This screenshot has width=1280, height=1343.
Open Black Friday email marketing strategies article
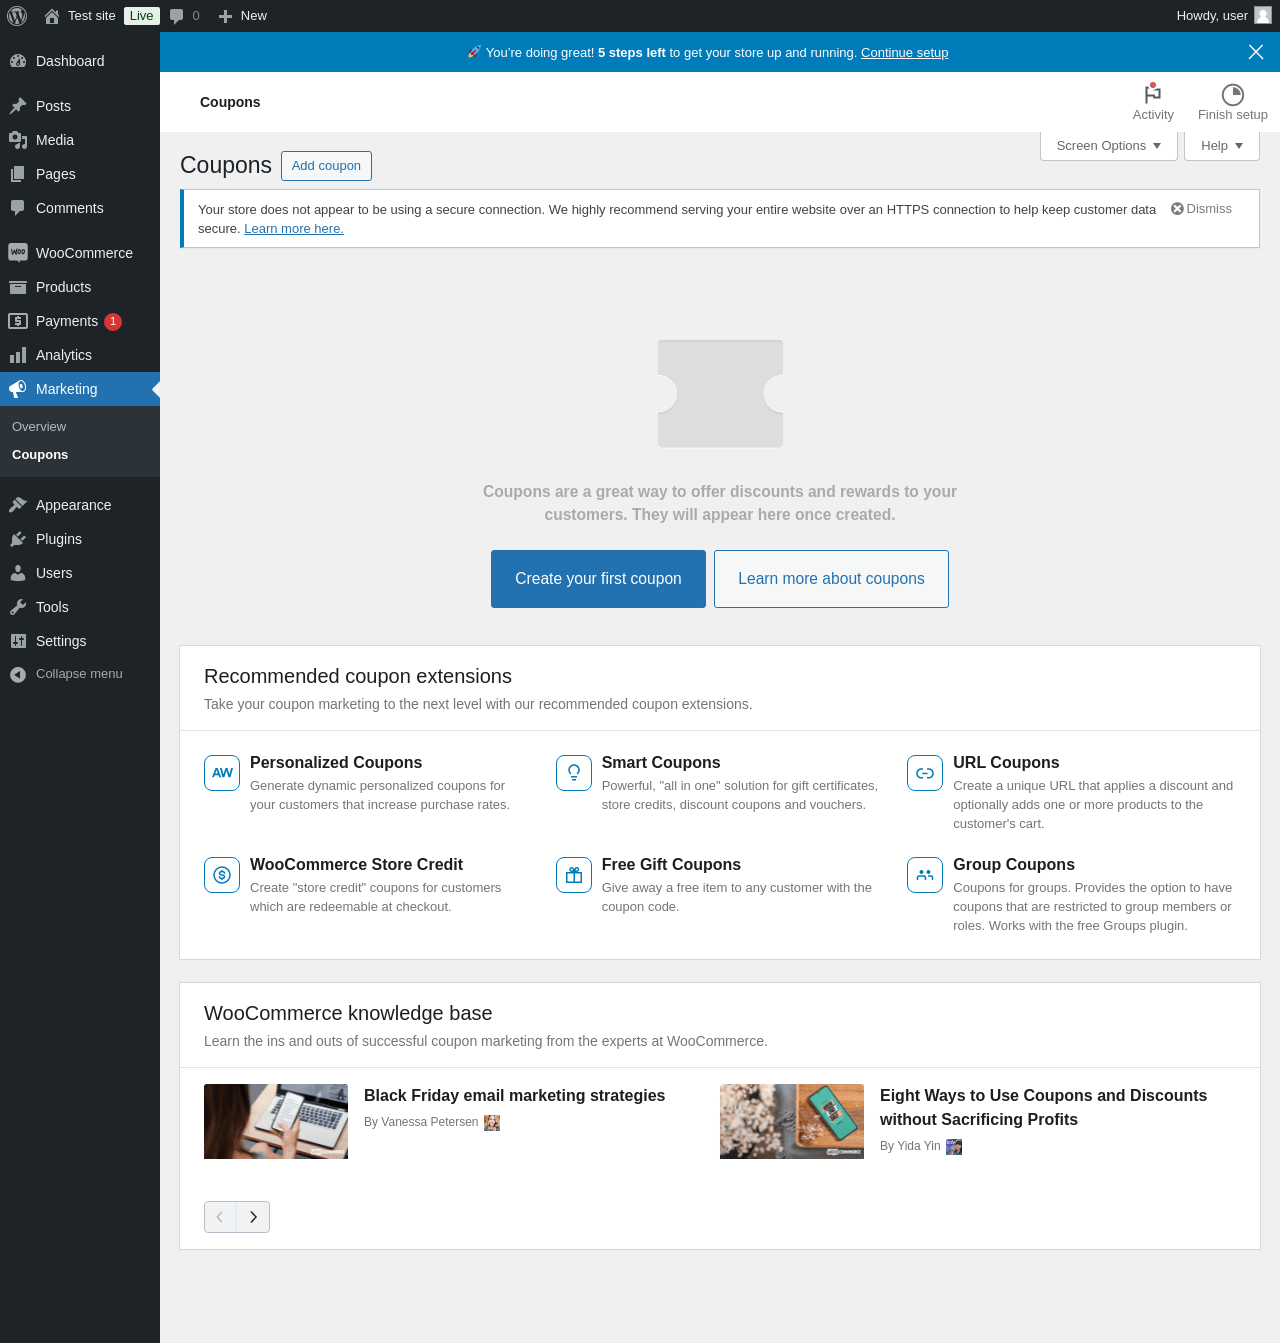click(514, 1096)
